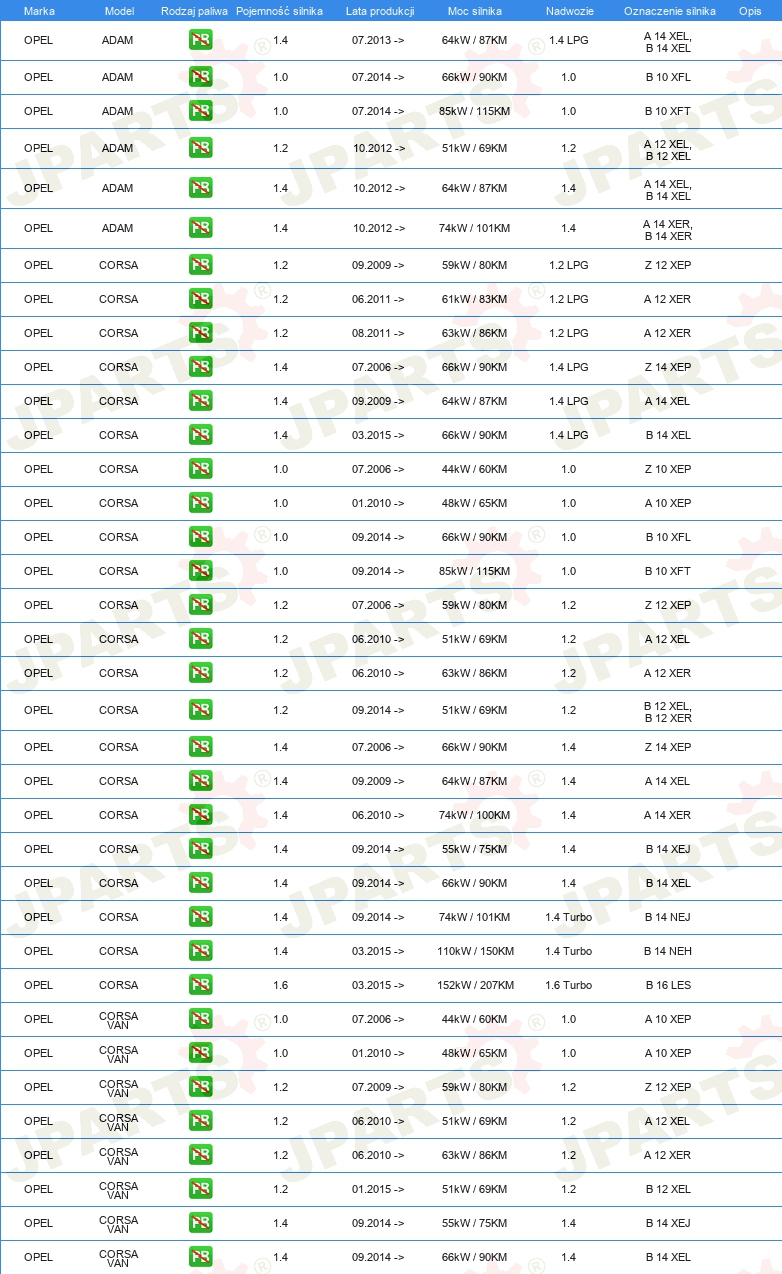
Task: Select fuel icon in CORSA 08.2011 row
Action: (200, 333)
